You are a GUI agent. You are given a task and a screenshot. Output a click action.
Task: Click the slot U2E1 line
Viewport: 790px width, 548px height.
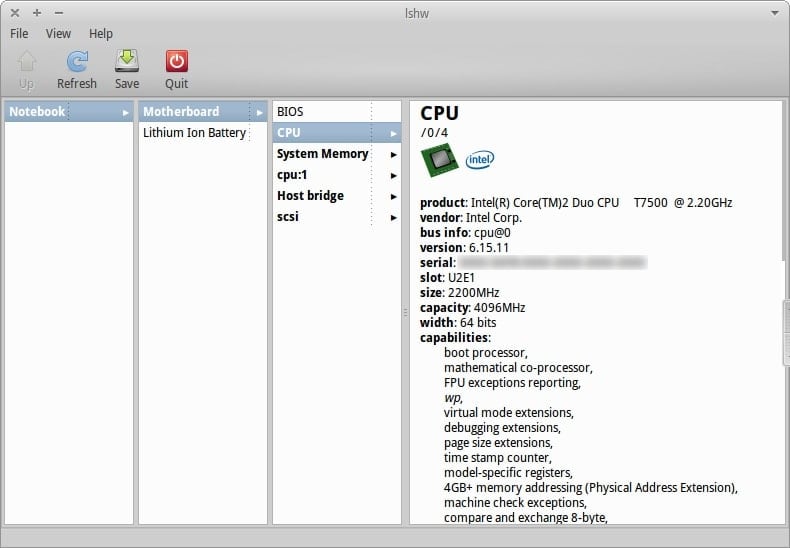coord(447,278)
